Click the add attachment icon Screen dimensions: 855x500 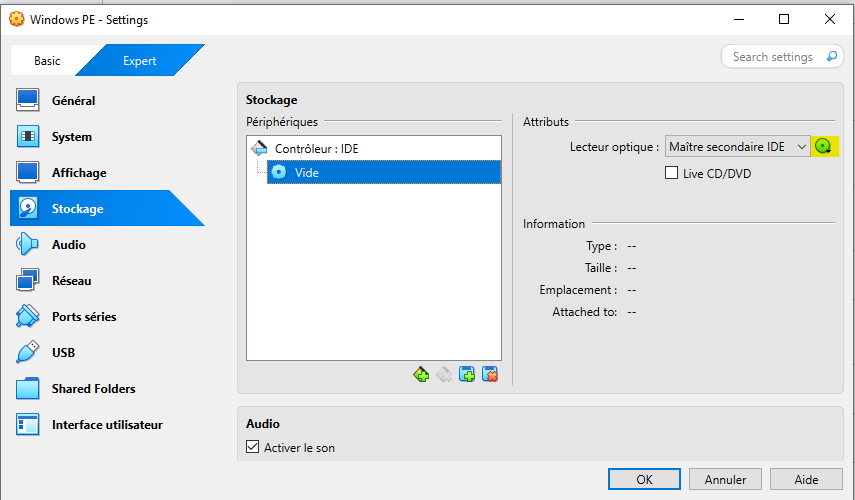(x=467, y=374)
